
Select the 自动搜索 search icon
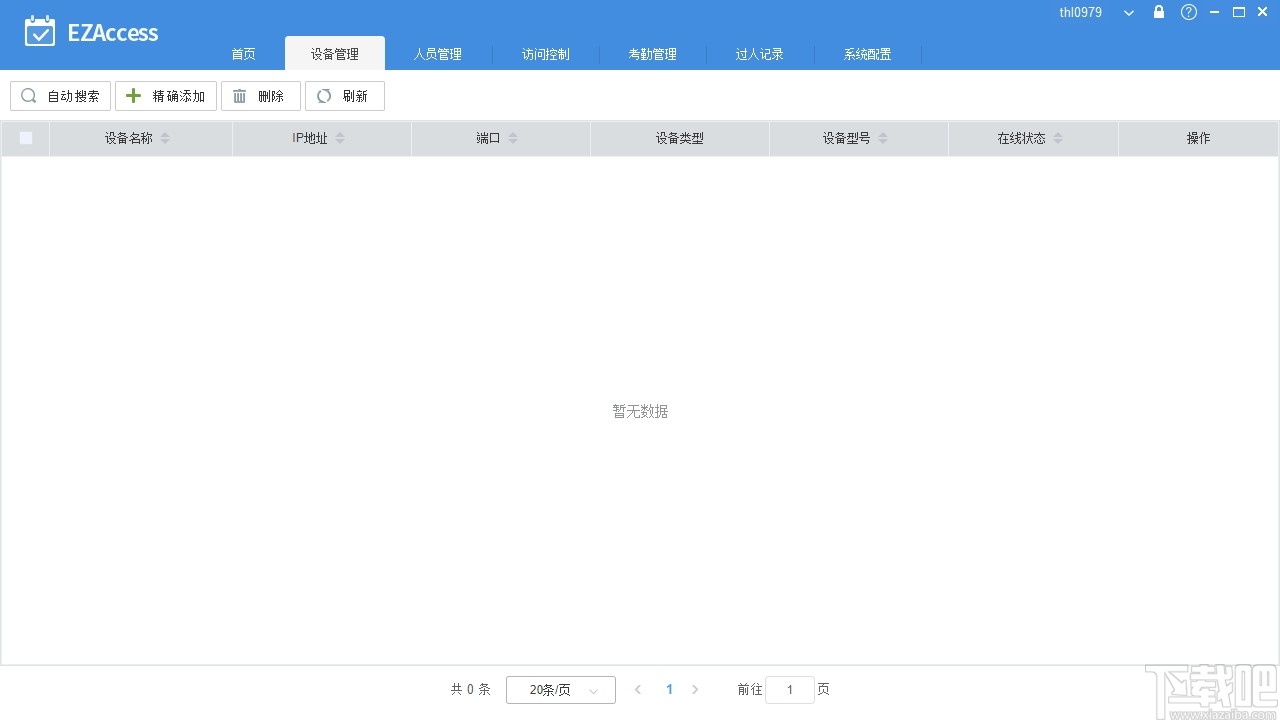pyautogui.click(x=28, y=95)
